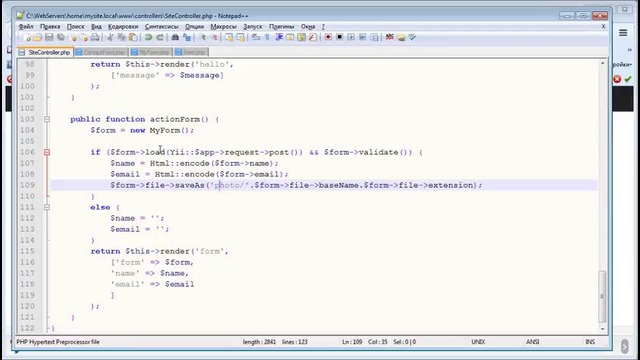Open Find with the binoculars icon
The height and width of the screenshot is (360, 640).
(175, 38)
